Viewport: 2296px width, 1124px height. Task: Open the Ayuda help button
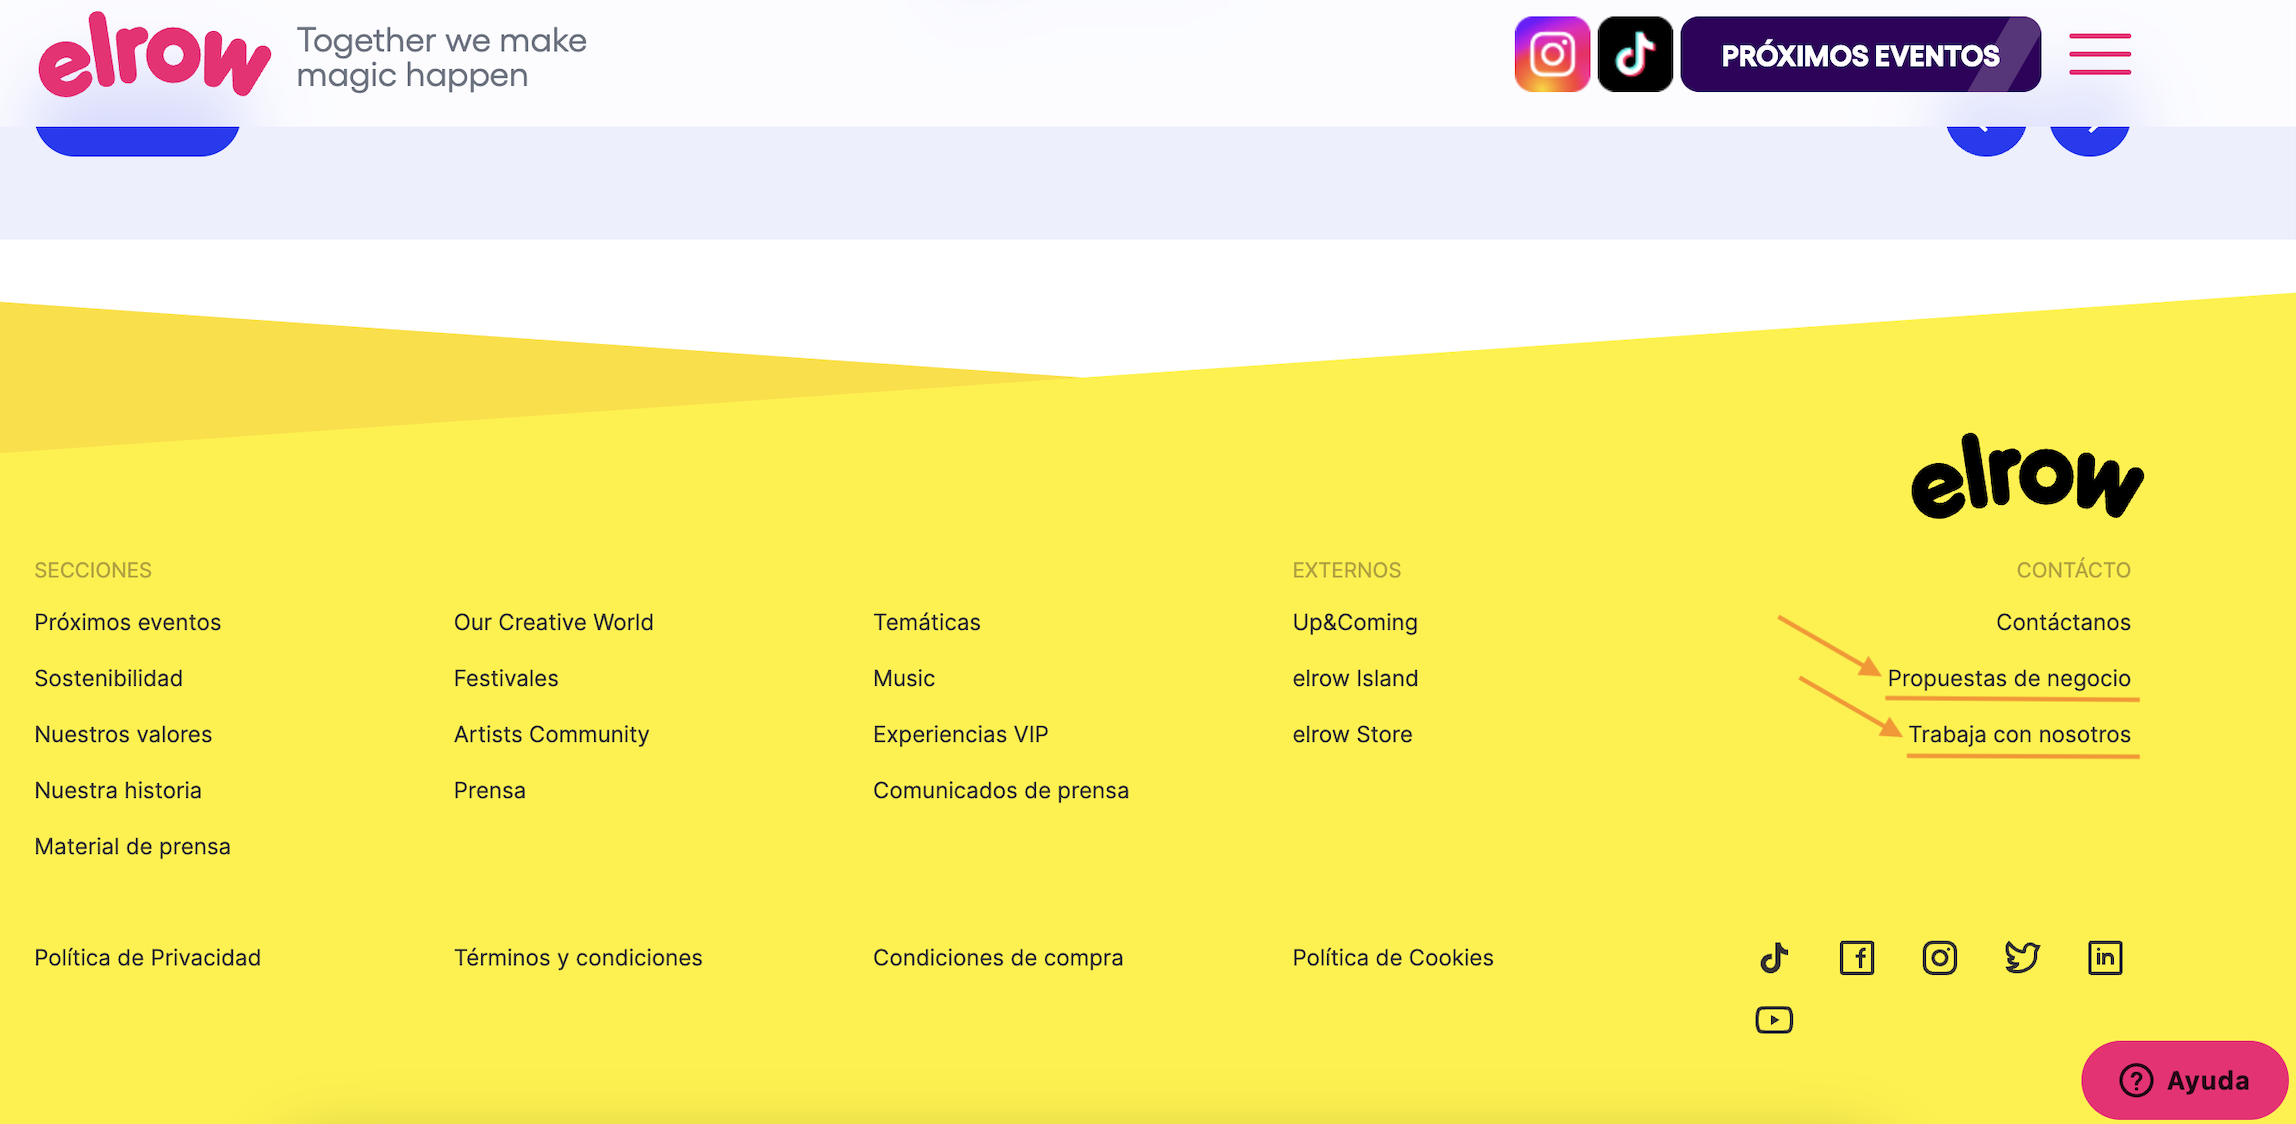pyautogui.click(x=2185, y=1080)
